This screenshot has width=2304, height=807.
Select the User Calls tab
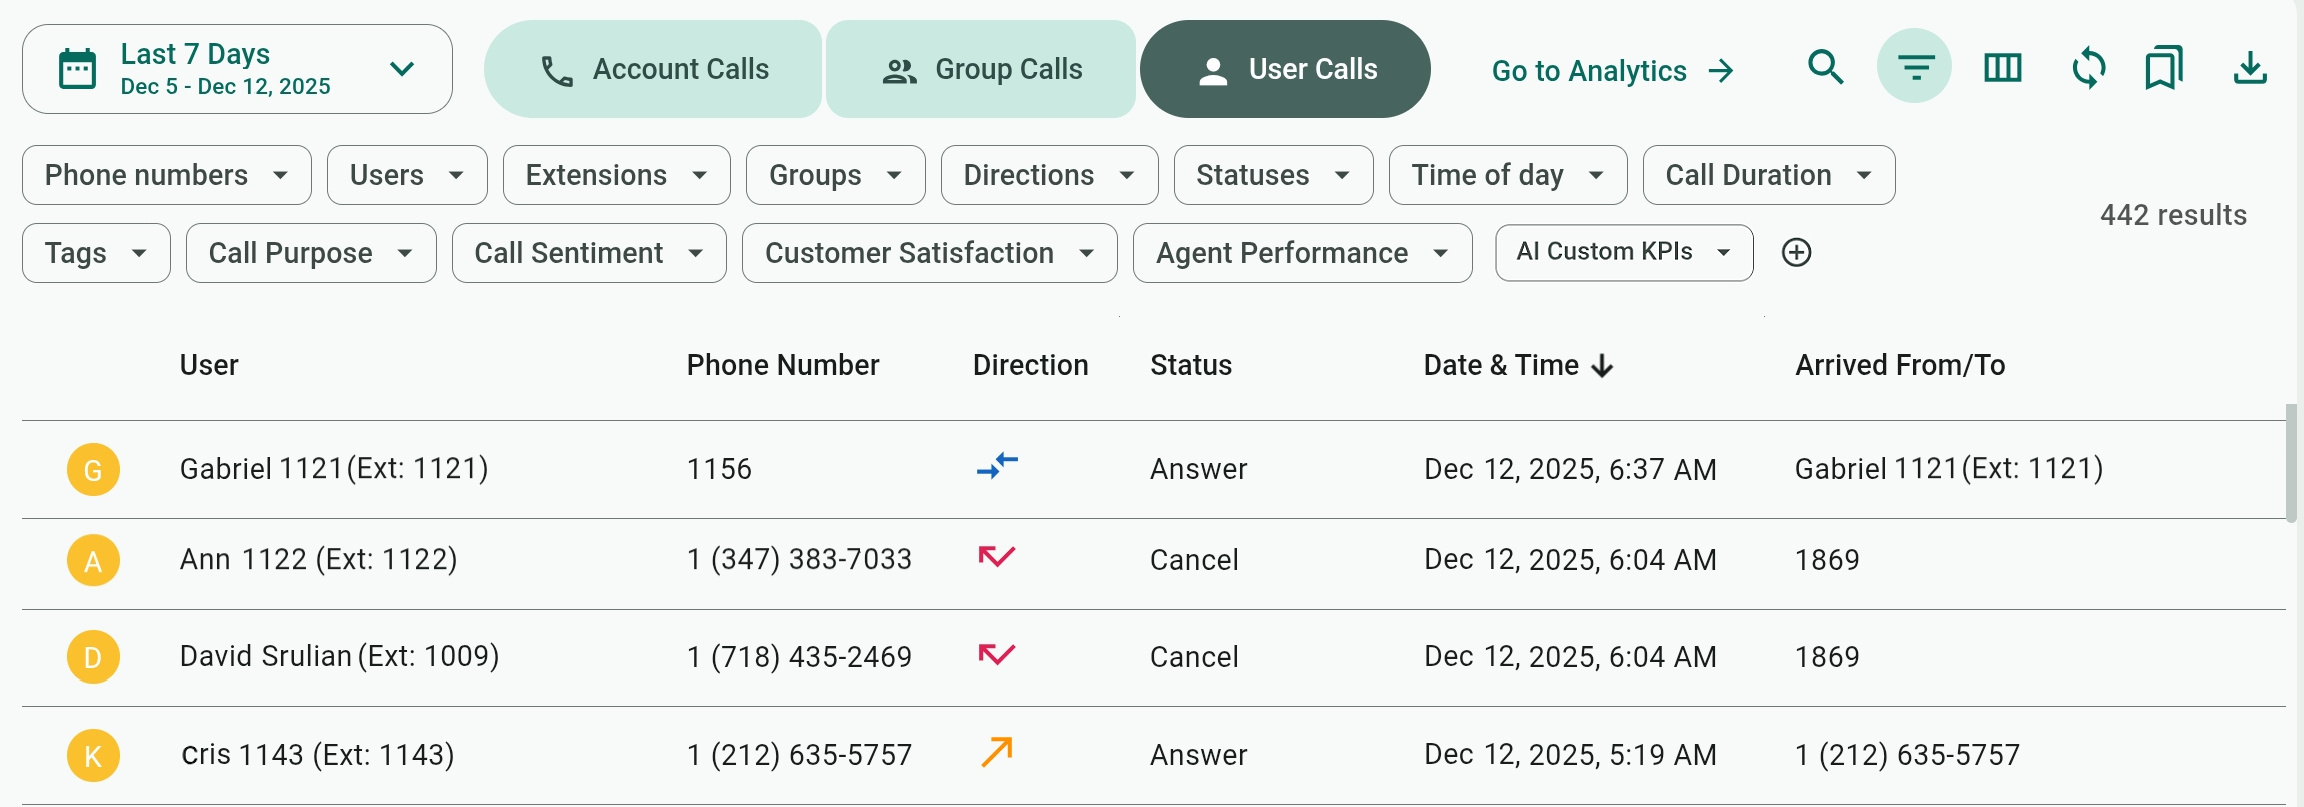1285,69
